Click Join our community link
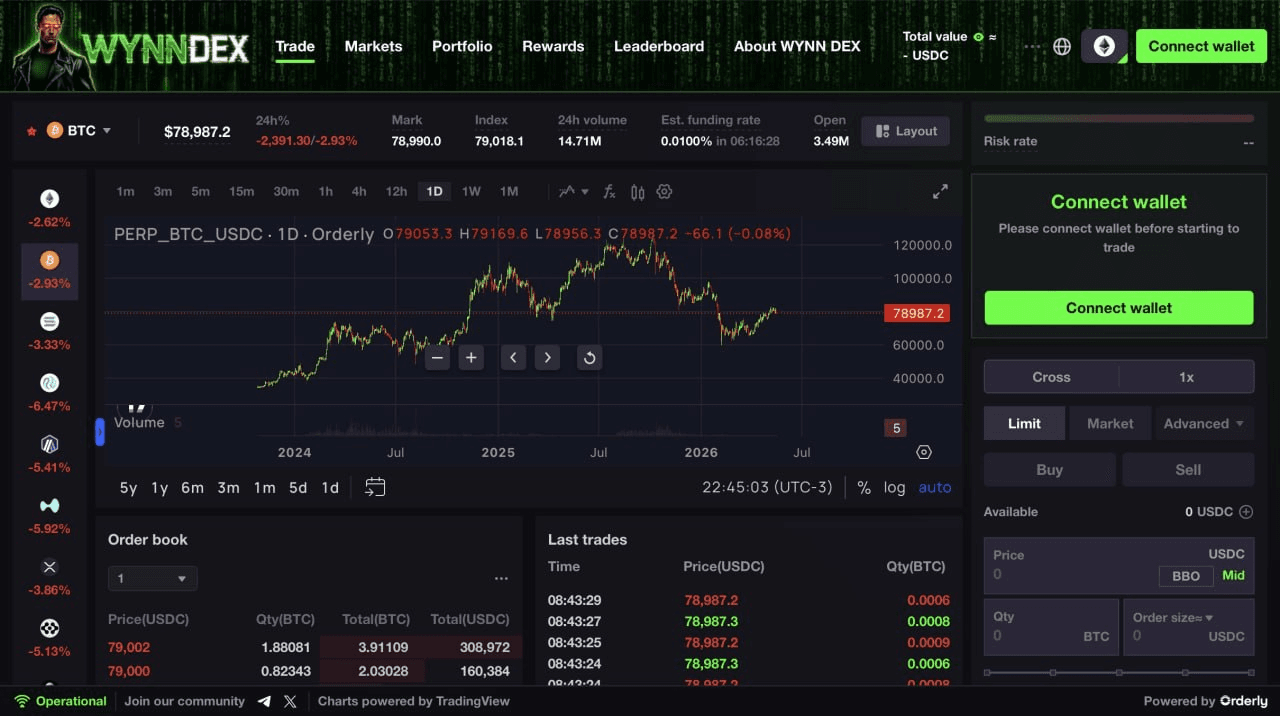This screenshot has width=1280, height=716. [x=184, y=701]
